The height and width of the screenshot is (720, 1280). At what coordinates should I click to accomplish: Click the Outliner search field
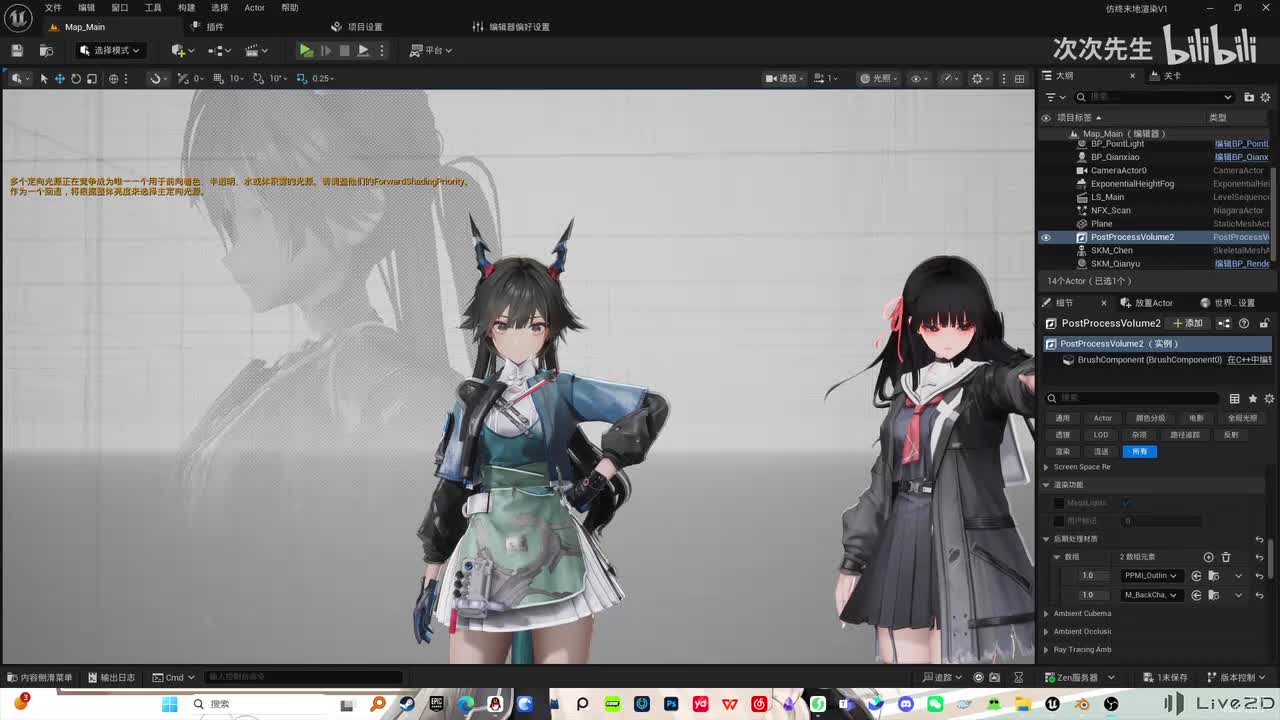(1155, 97)
